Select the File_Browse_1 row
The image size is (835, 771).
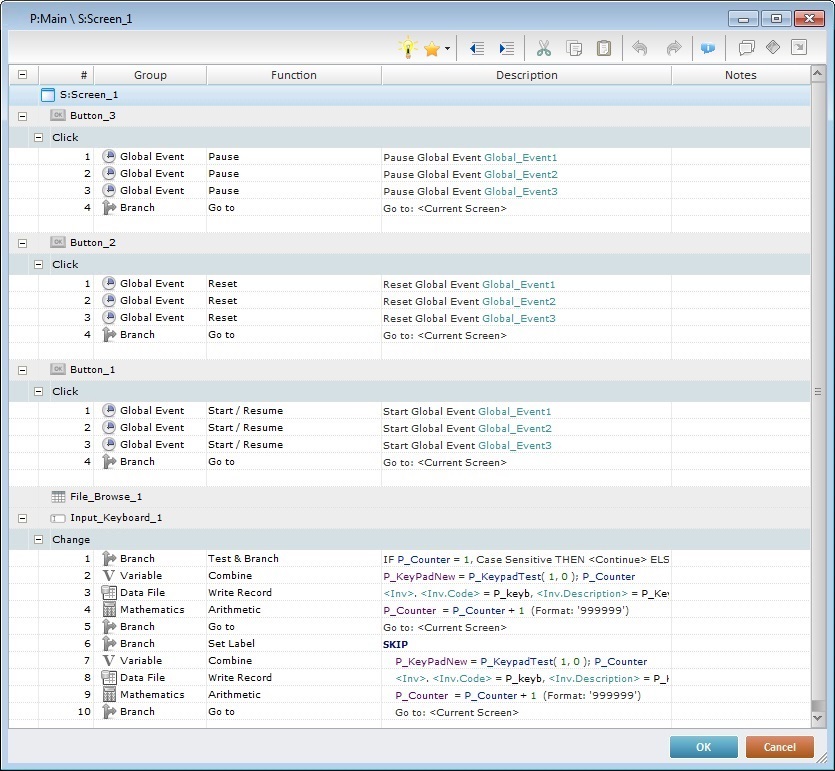[x=105, y=496]
